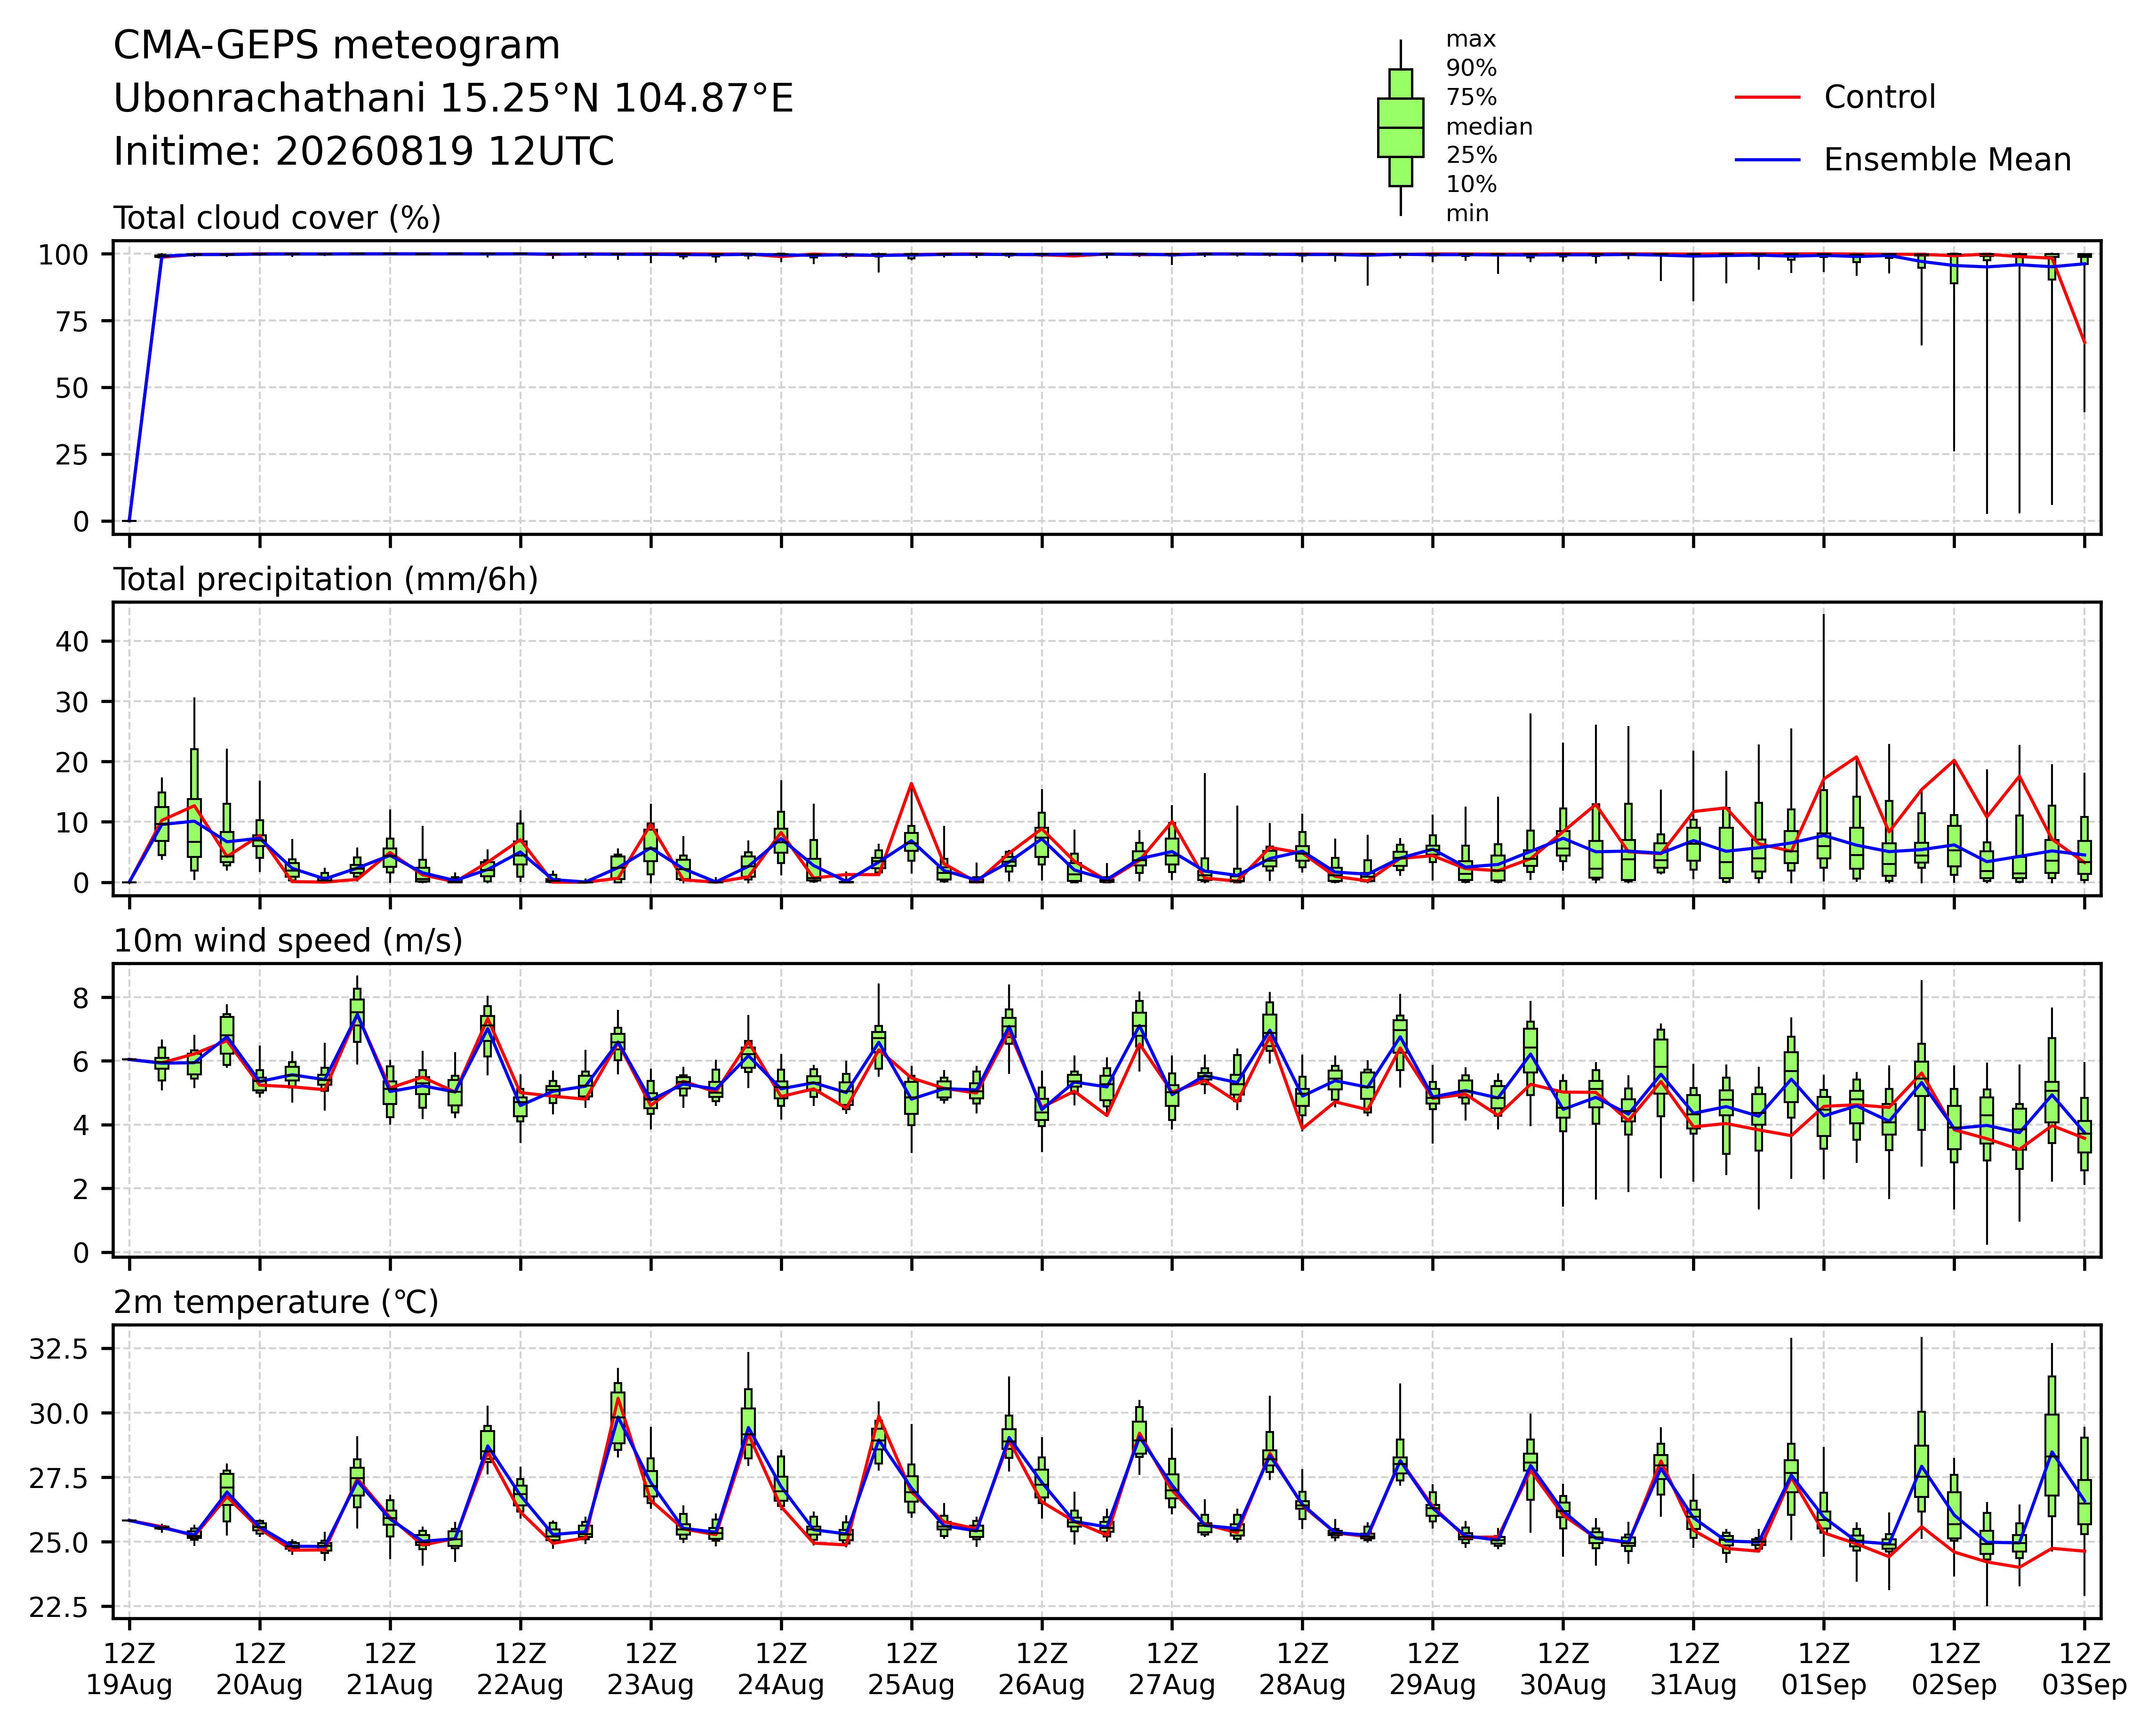Screen dimensions: 2156x1728
Task: Click the '30' precipitation axis tick
Action: coord(72,702)
